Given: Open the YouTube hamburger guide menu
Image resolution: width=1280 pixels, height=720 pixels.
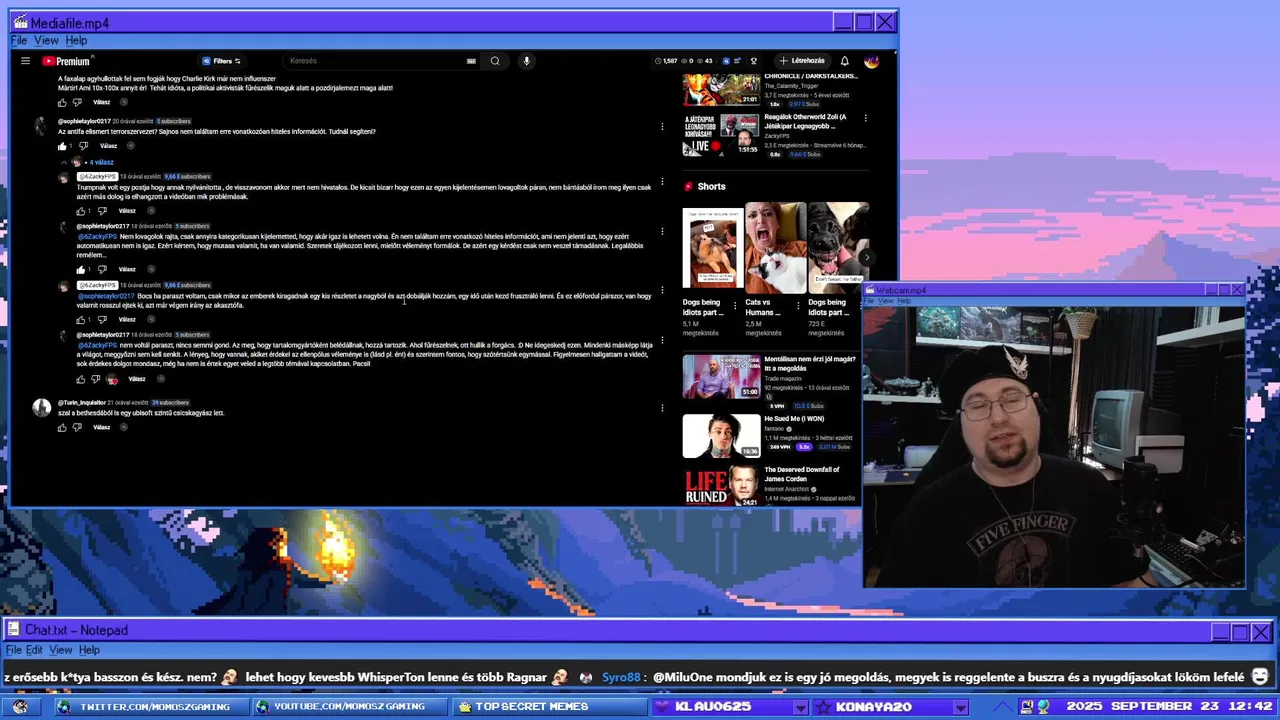Looking at the screenshot, I should click(25, 61).
